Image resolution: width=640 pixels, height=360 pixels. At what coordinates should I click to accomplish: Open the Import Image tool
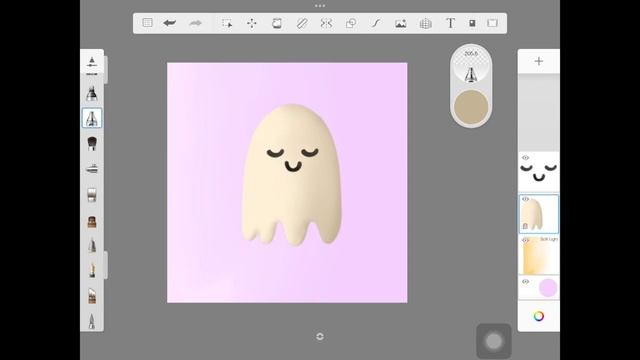pos(400,23)
